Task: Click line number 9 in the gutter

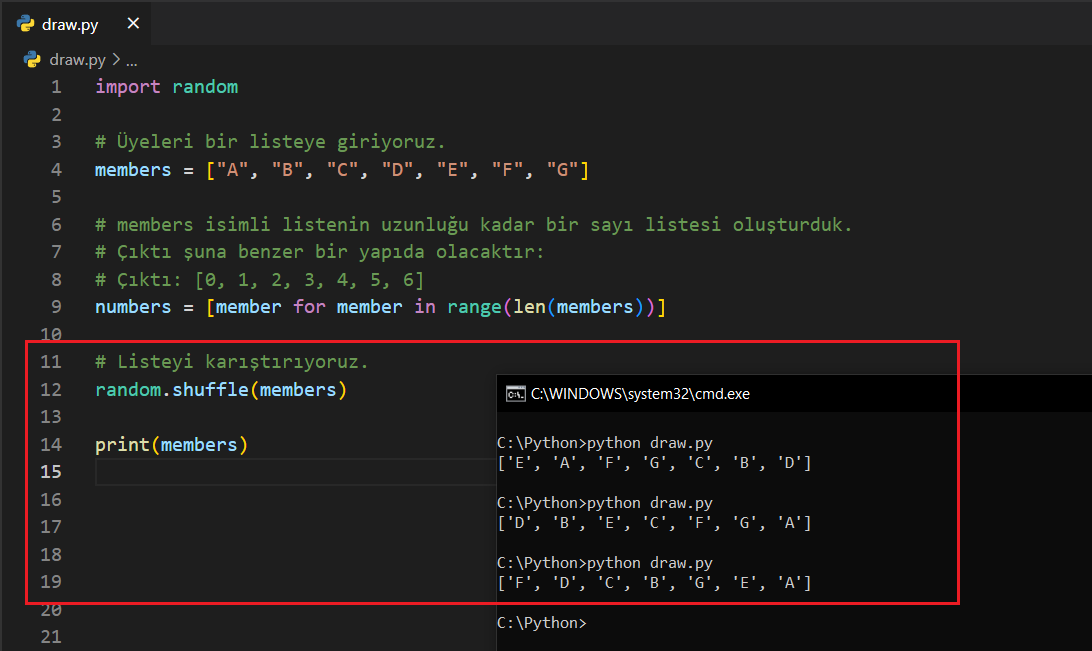Action: [56, 307]
